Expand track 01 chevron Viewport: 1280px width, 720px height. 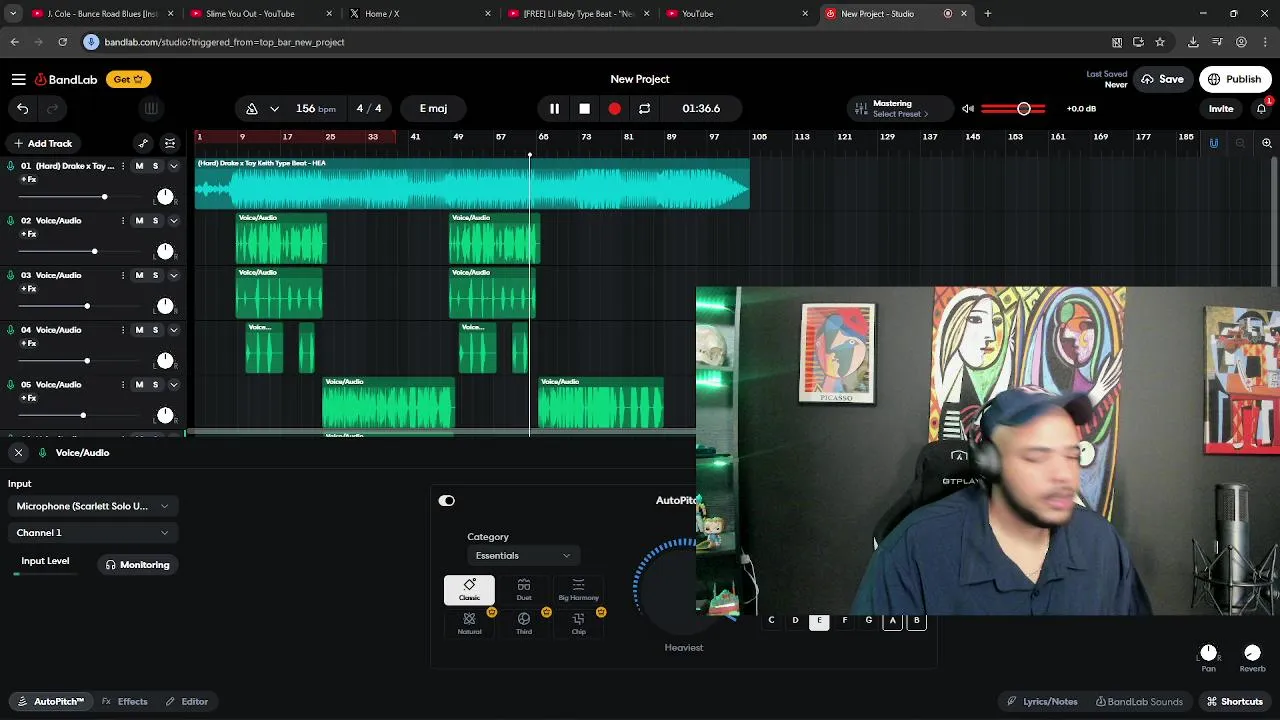[x=173, y=166]
